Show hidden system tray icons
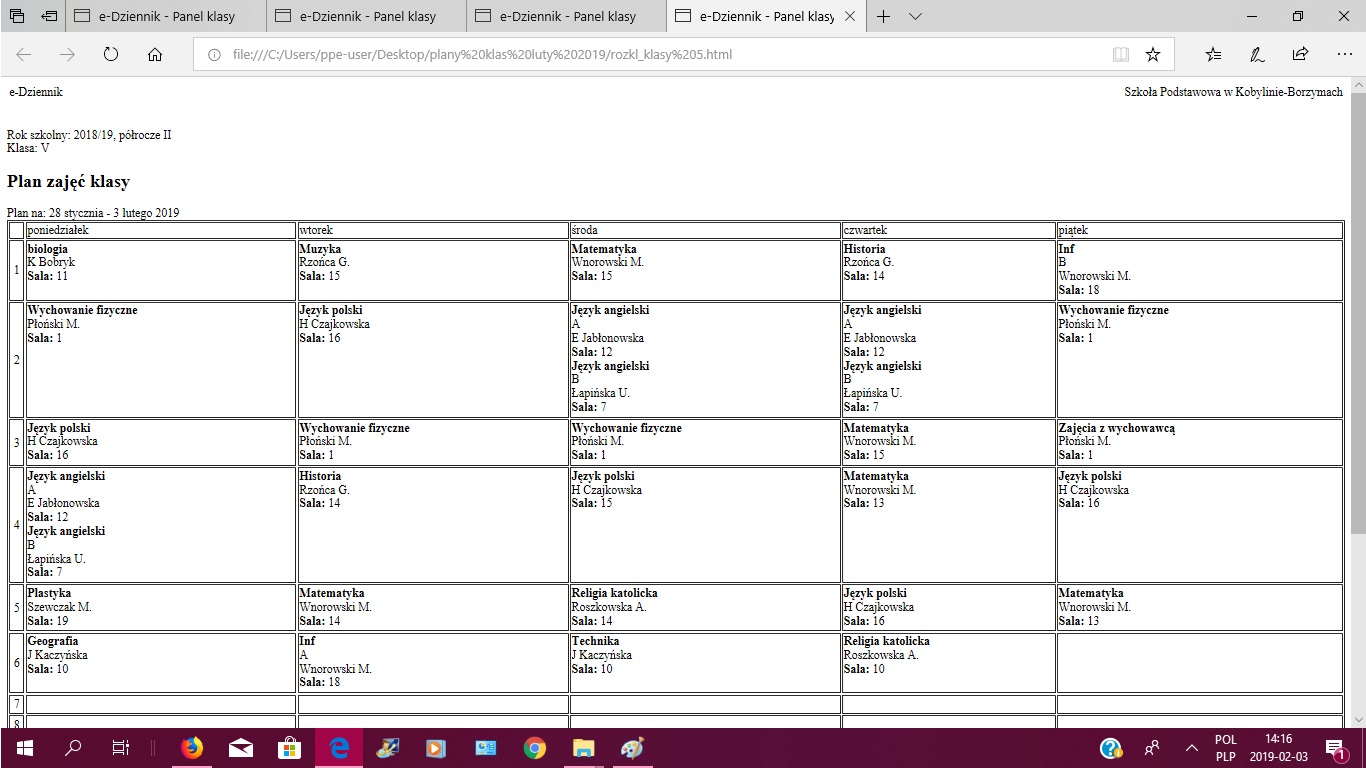The height and width of the screenshot is (768, 1366). 1191,748
